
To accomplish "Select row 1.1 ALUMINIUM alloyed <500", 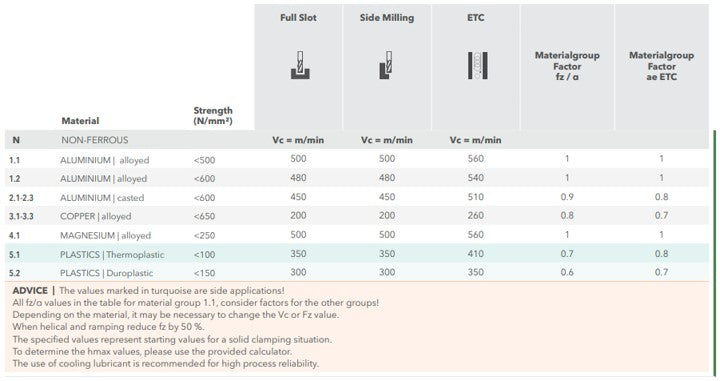I will tap(357, 159).
